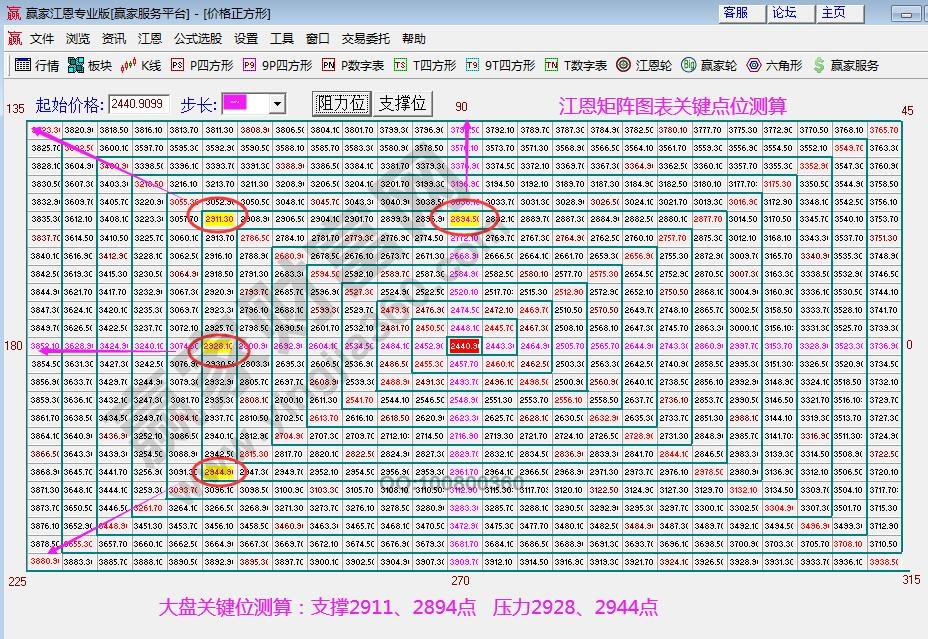928x639 pixels.
Task: Select the T数字表 time number table tool
Action: (575, 64)
